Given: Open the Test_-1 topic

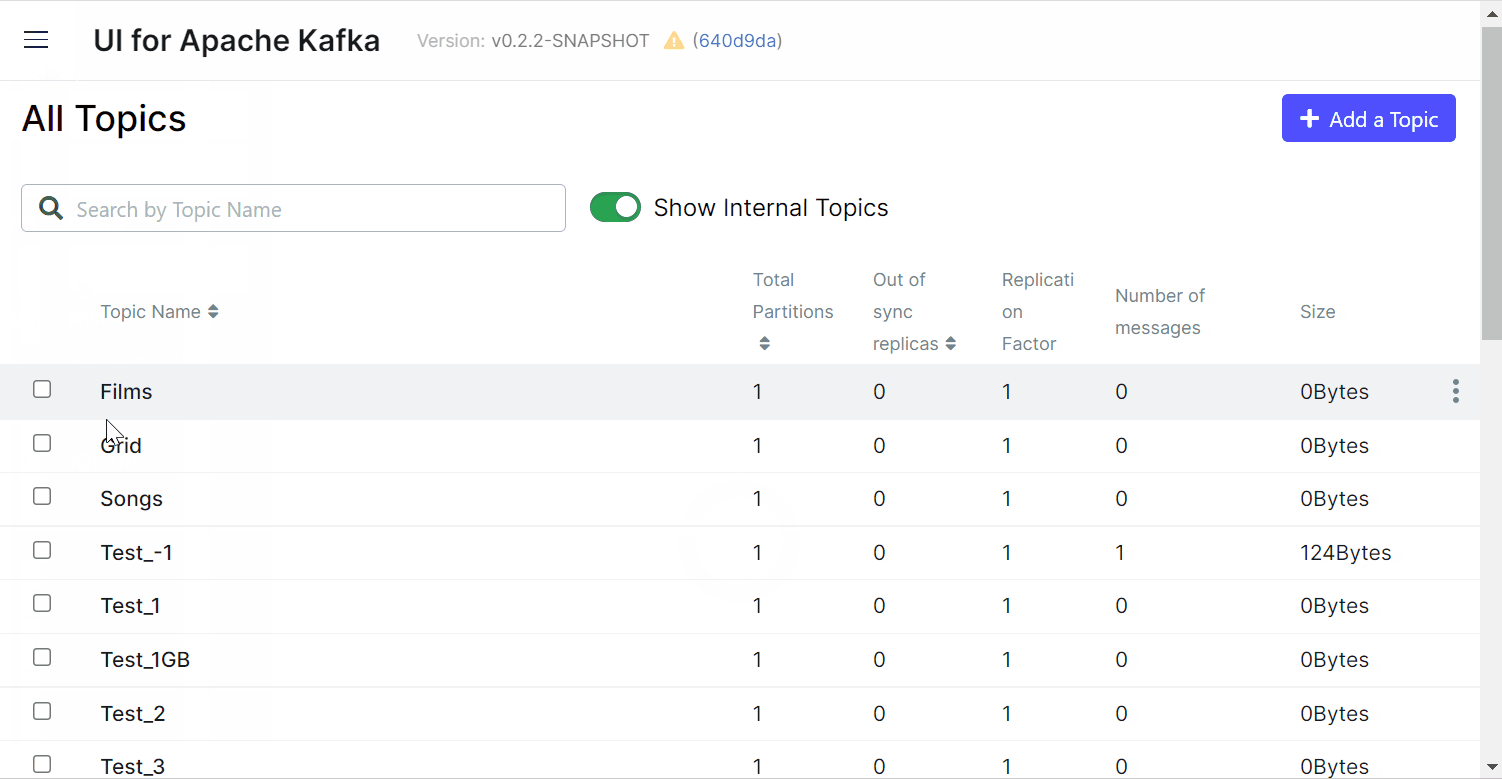Looking at the screenshot, I should [136, 553].
